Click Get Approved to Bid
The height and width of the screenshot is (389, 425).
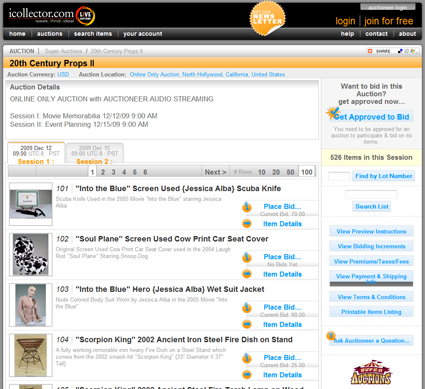(372, 117)
